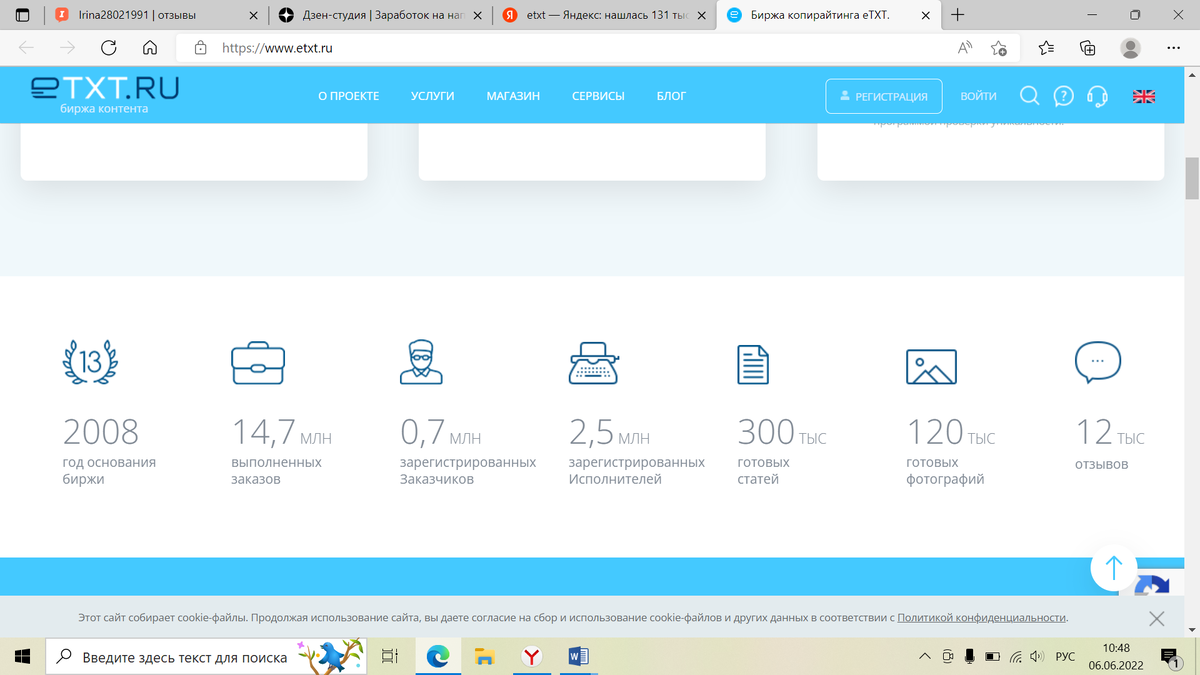Switch to the Дзен-студия tab

(x=380, y=15)
